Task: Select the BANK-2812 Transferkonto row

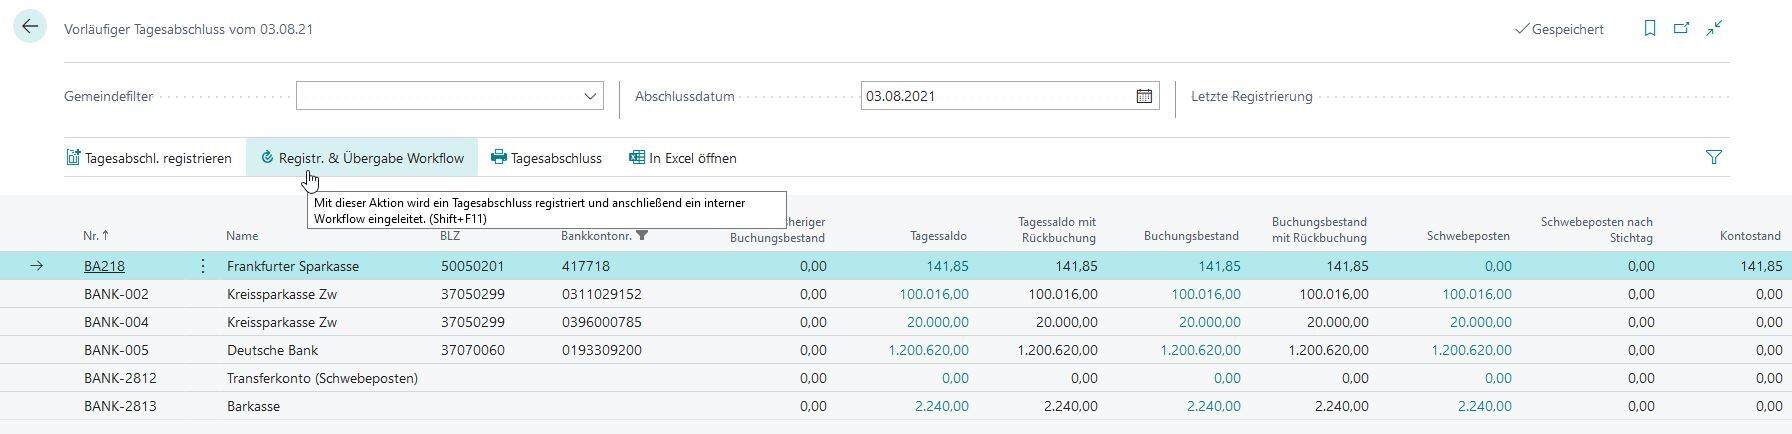Action: coord(120,378)
